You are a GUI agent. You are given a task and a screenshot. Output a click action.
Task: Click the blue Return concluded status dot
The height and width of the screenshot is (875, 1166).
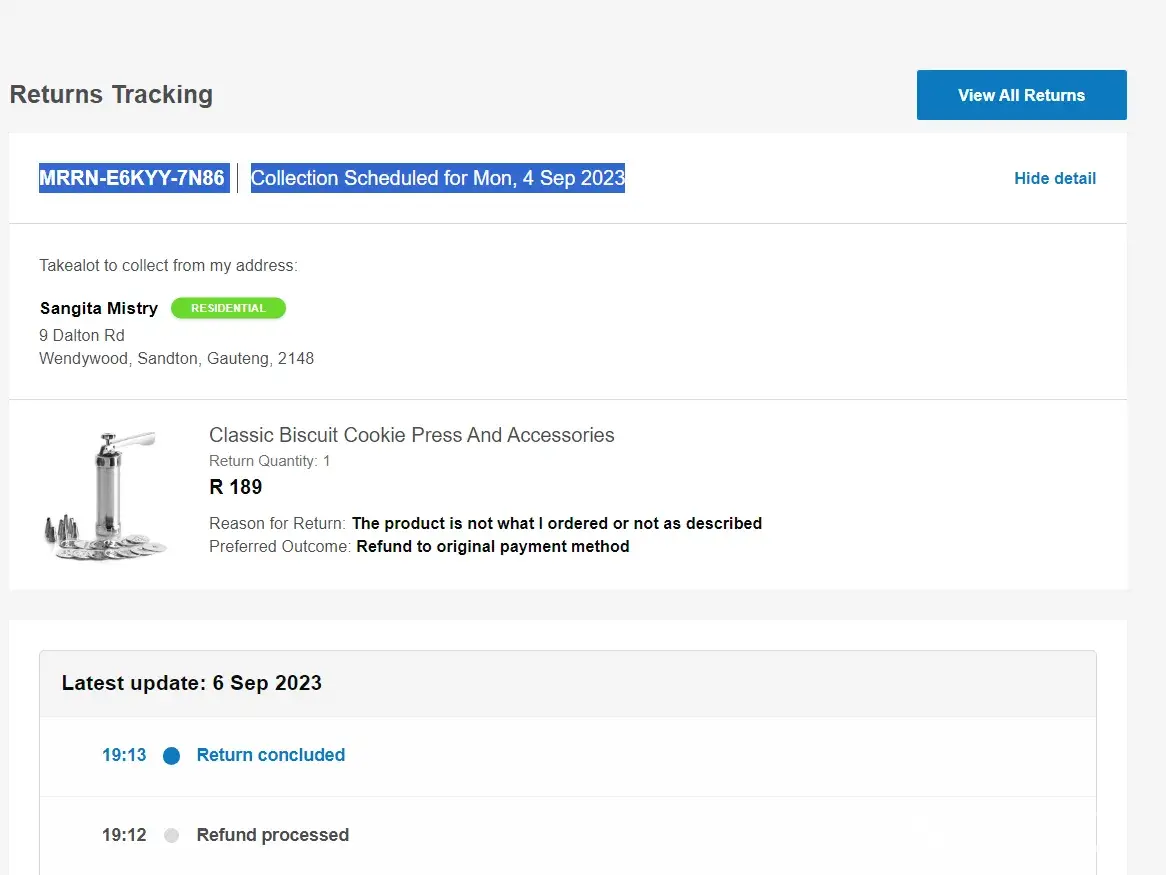(172, 756)
